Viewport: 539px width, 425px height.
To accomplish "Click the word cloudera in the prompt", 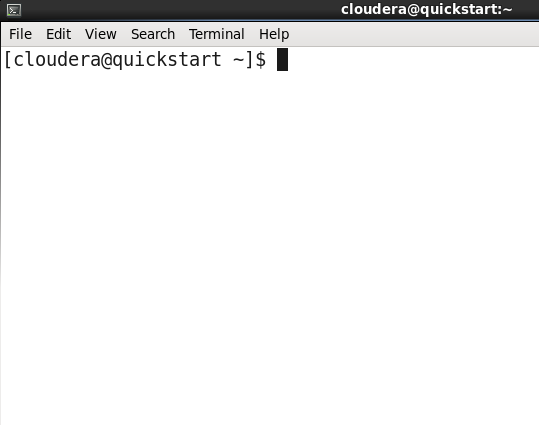I will tap(56, 59).
